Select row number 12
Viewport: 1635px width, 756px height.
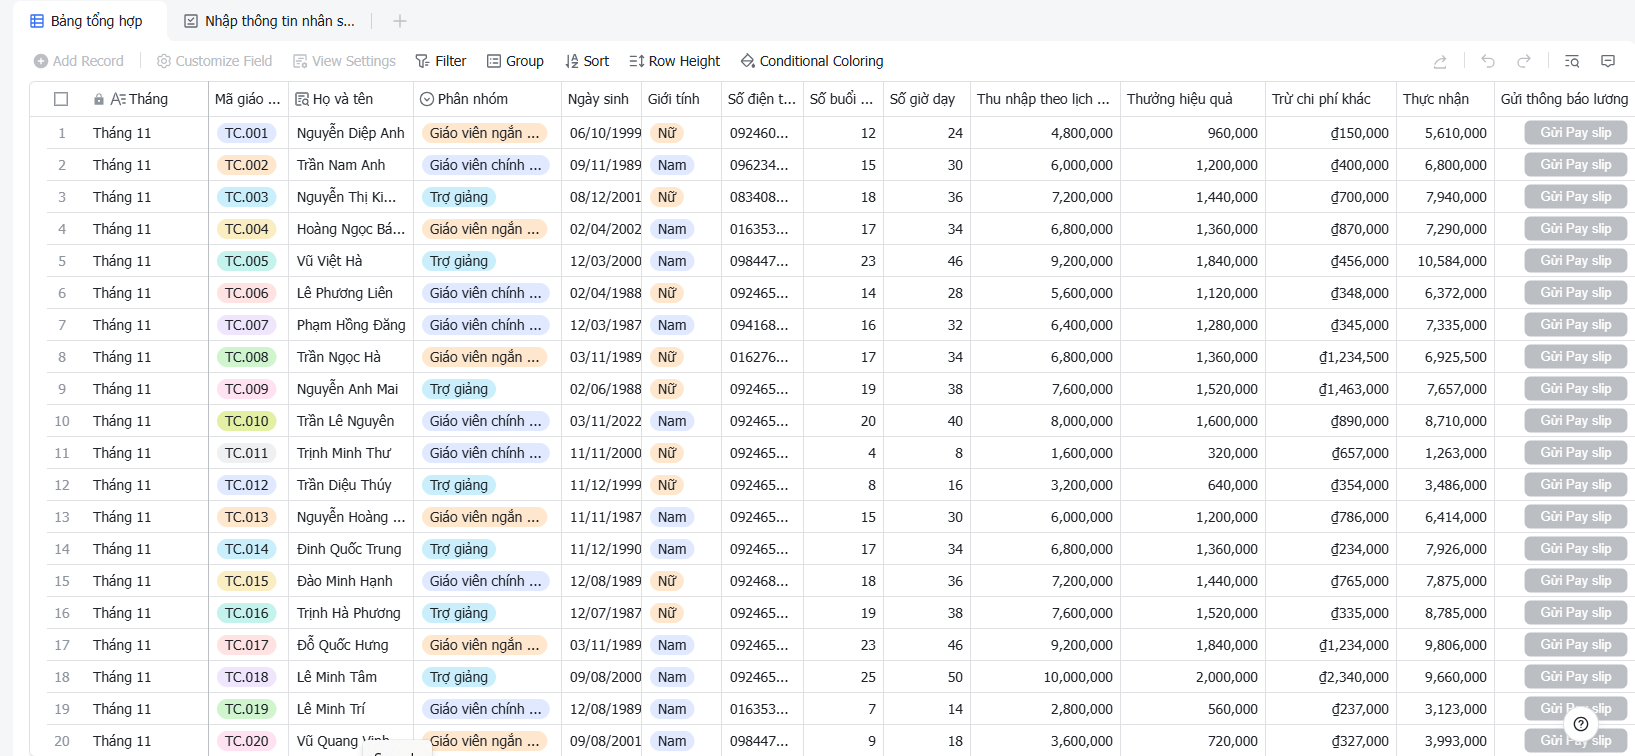coord(62,485)
